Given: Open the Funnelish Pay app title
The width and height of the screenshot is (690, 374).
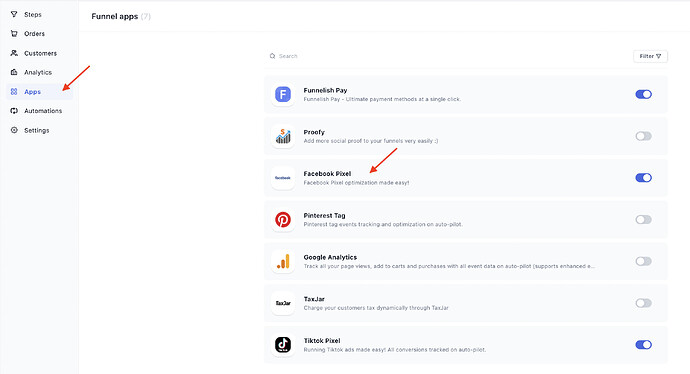Looking at the screenshot, I should tap(325, 90).
